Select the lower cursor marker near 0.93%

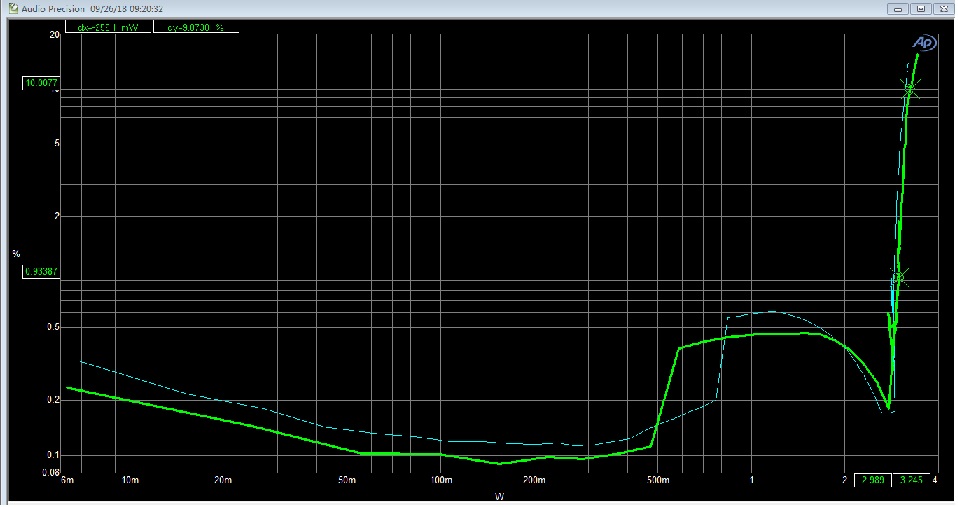pyautogui.click(x=900, y=276)
